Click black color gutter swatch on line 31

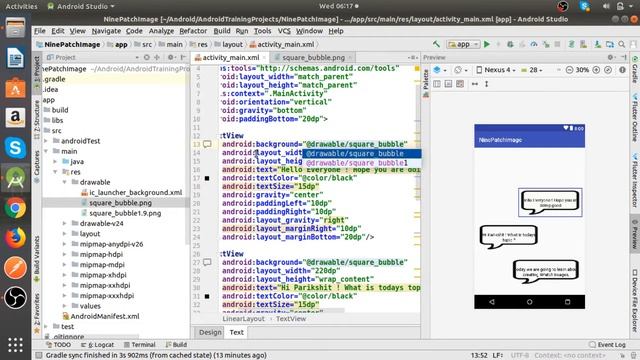pos(207,296)
